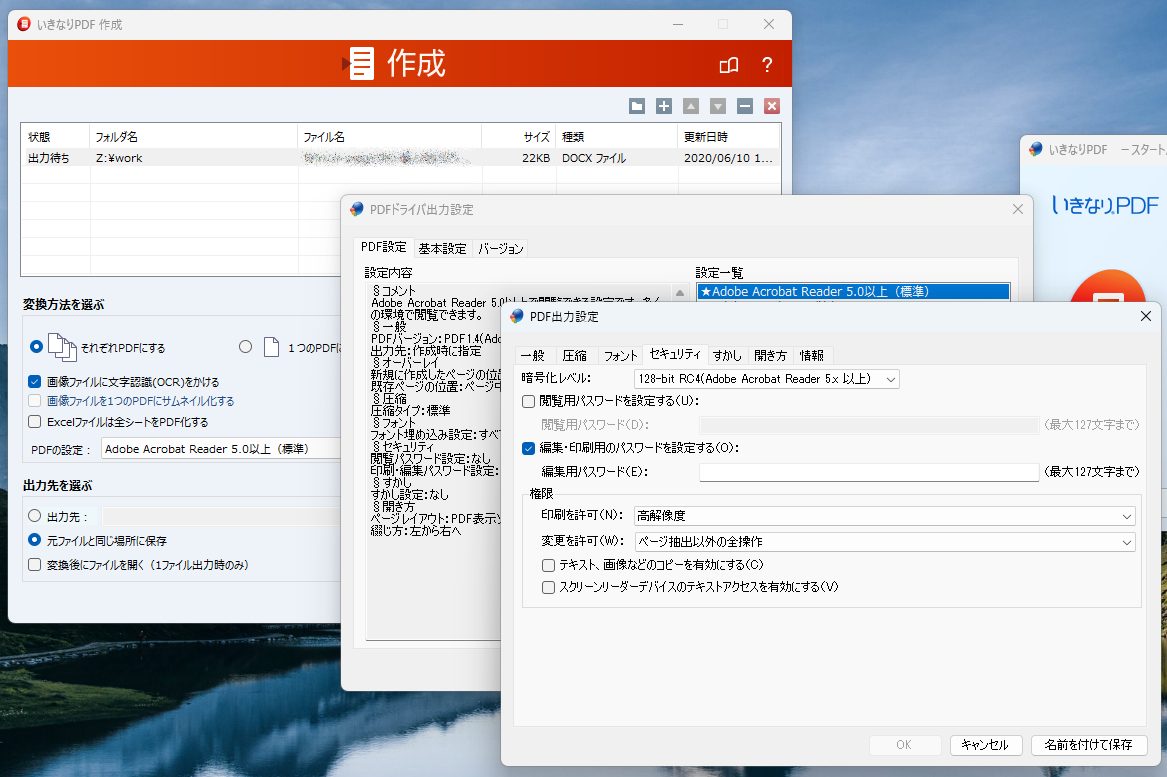The width and height of the screenshot is (1167, 777).
Task: Open バージョン tab in driver dialog
Action: (501, 249)
